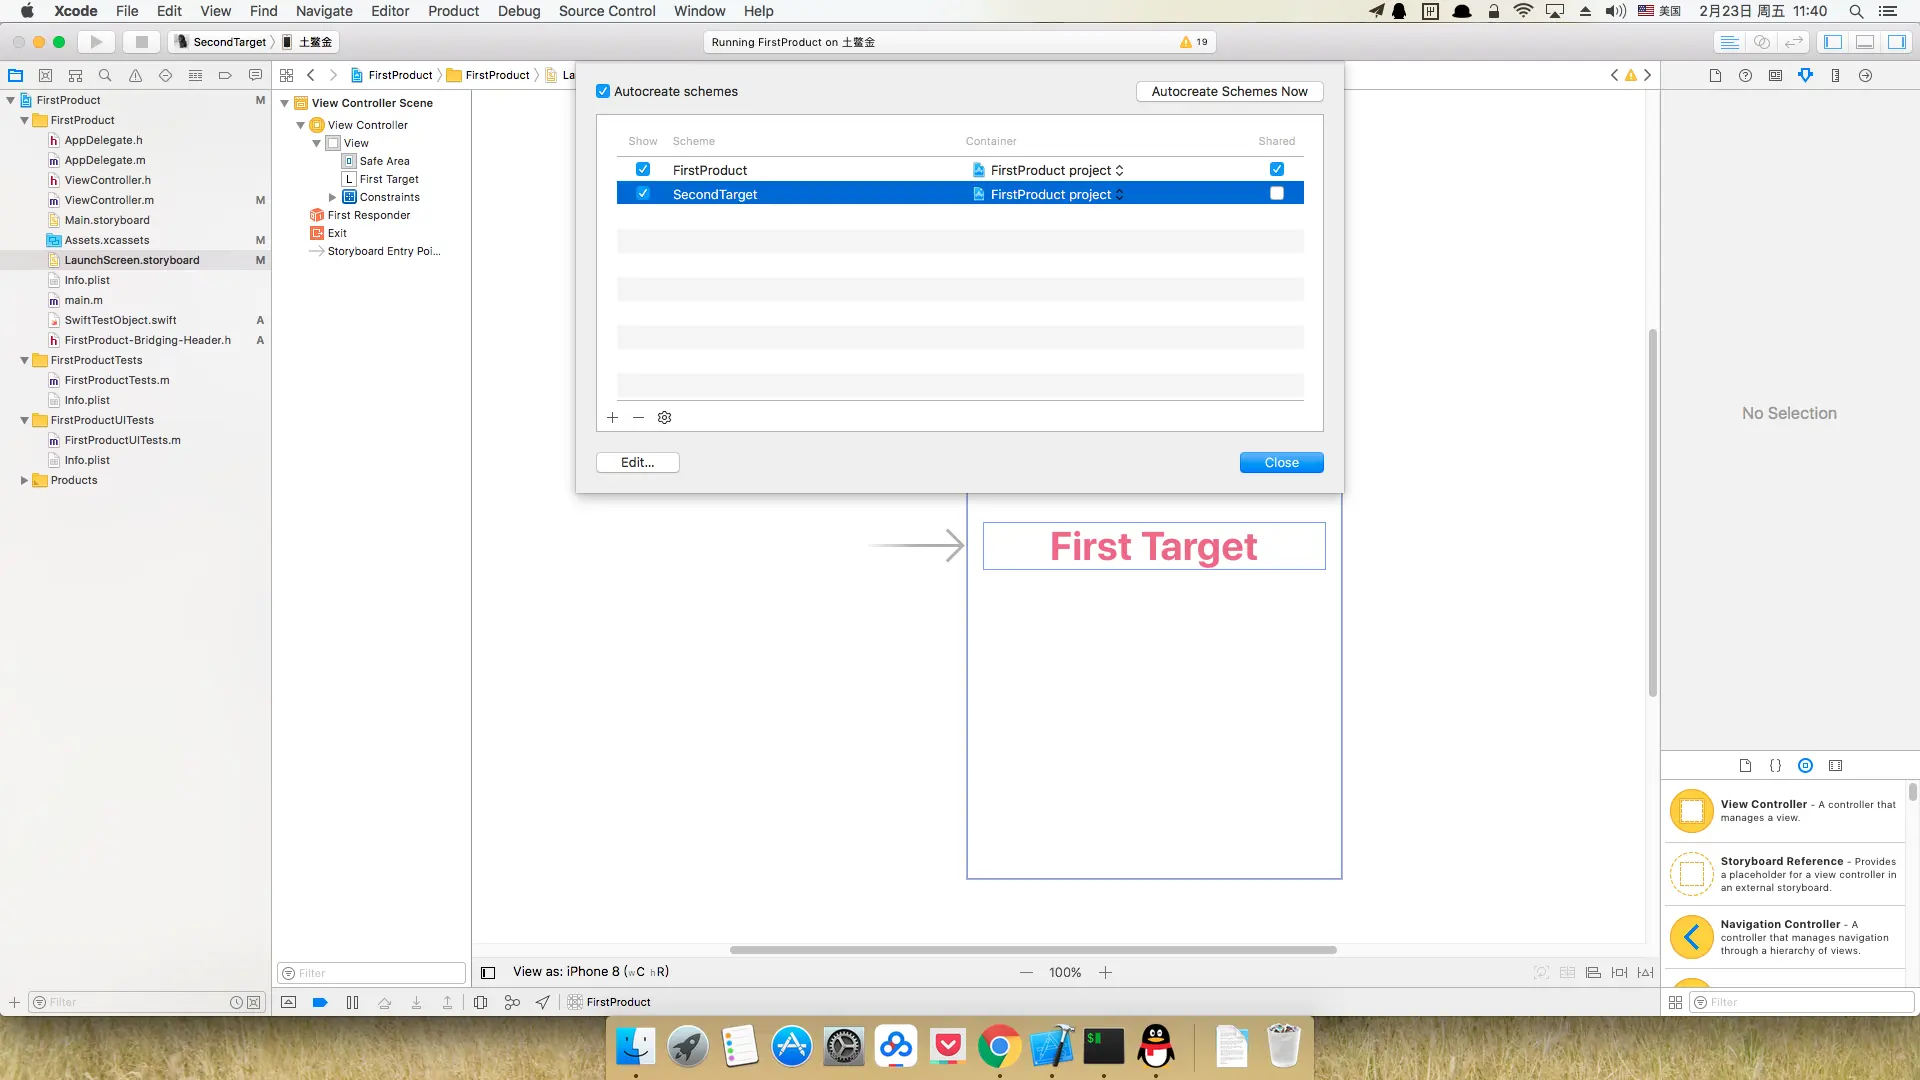Enable Shared checkbox for SecondTarget scheme

point(1276,194)
